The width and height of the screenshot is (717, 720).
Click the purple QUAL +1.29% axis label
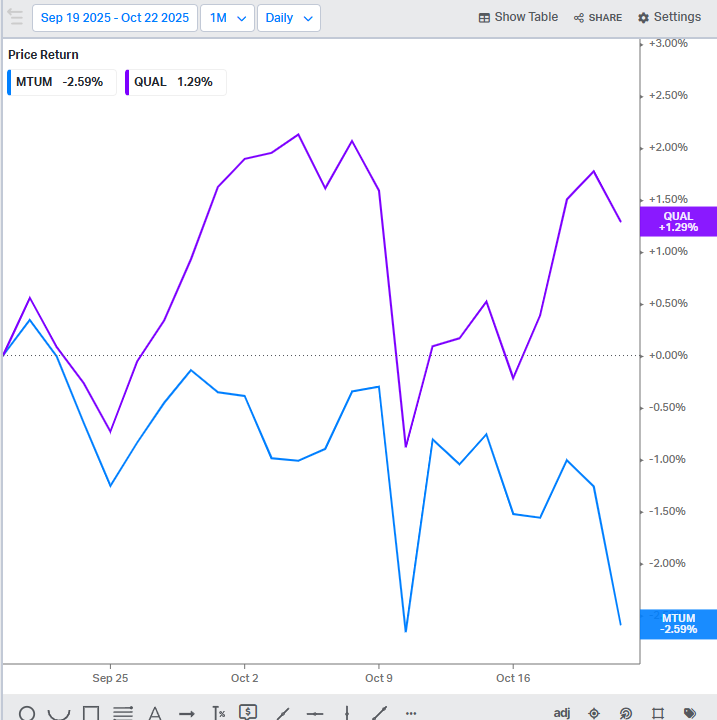point(677,222)
